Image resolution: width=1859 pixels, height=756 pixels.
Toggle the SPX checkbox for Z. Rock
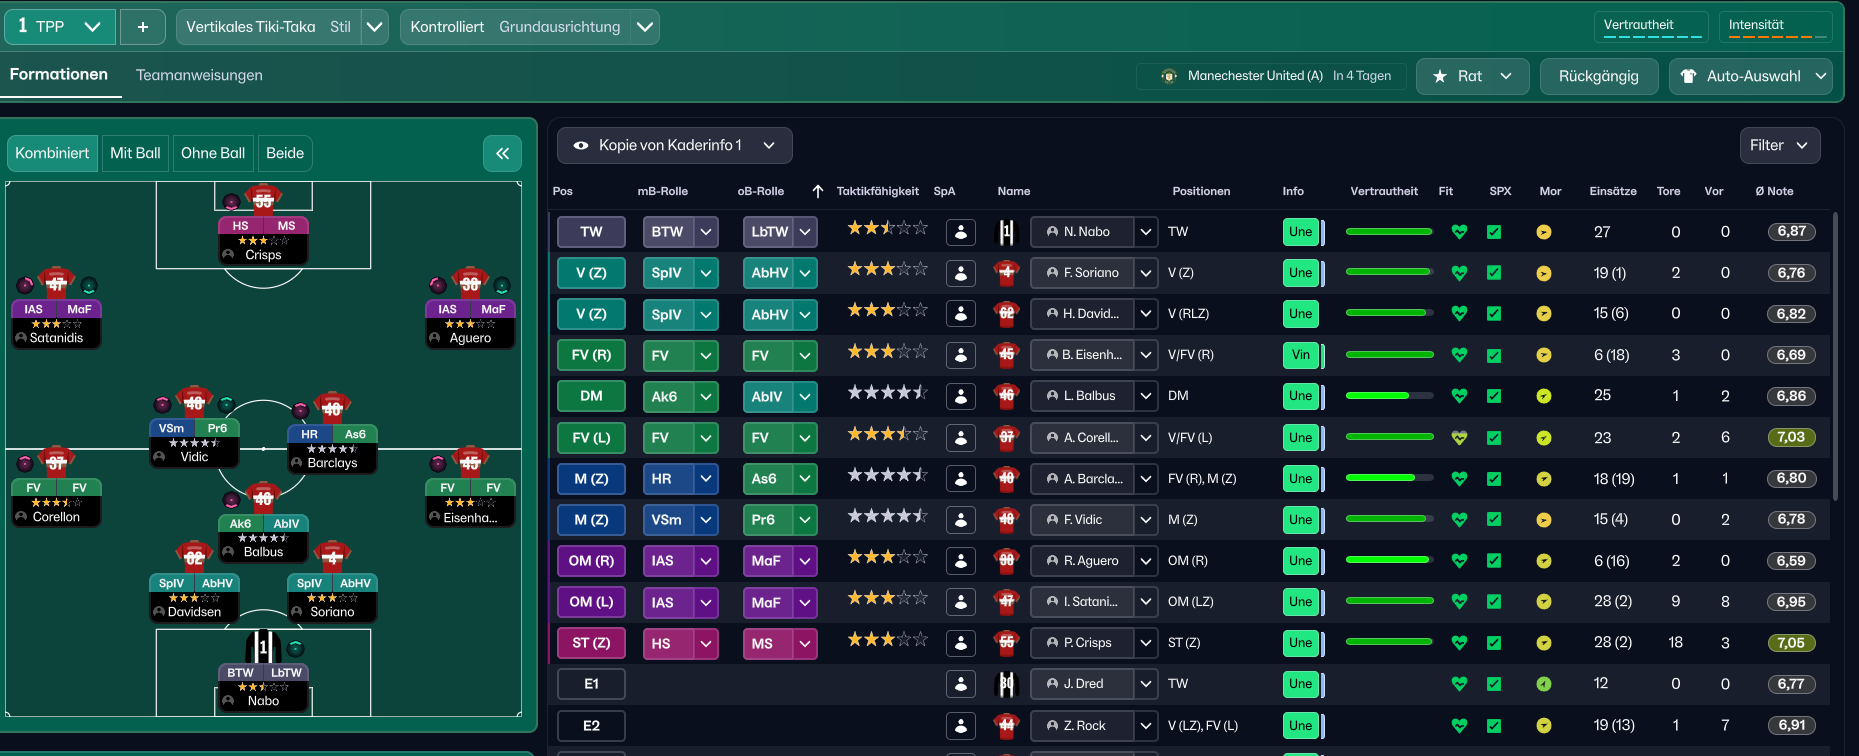1494,725
